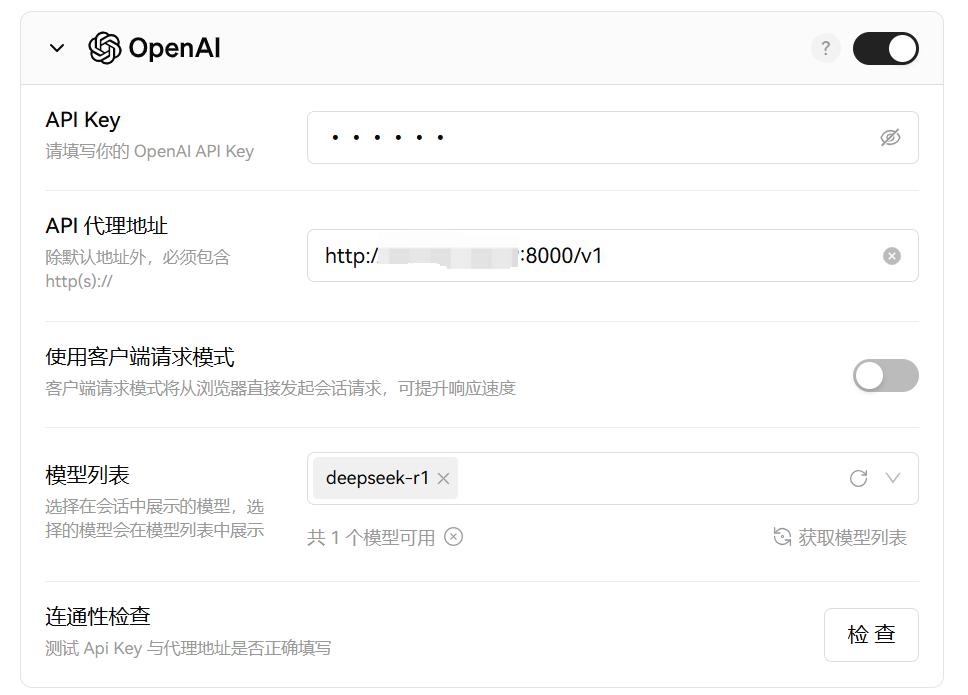Enable 使用客户端请求模式 switch
968x695 pixels.
click(885, 376)
